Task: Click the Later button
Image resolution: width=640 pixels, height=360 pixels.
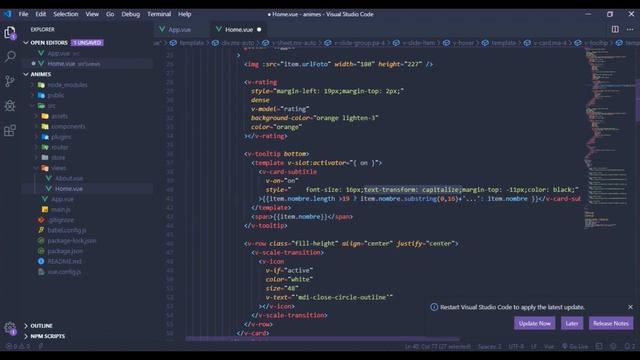Action: [571, 323]
